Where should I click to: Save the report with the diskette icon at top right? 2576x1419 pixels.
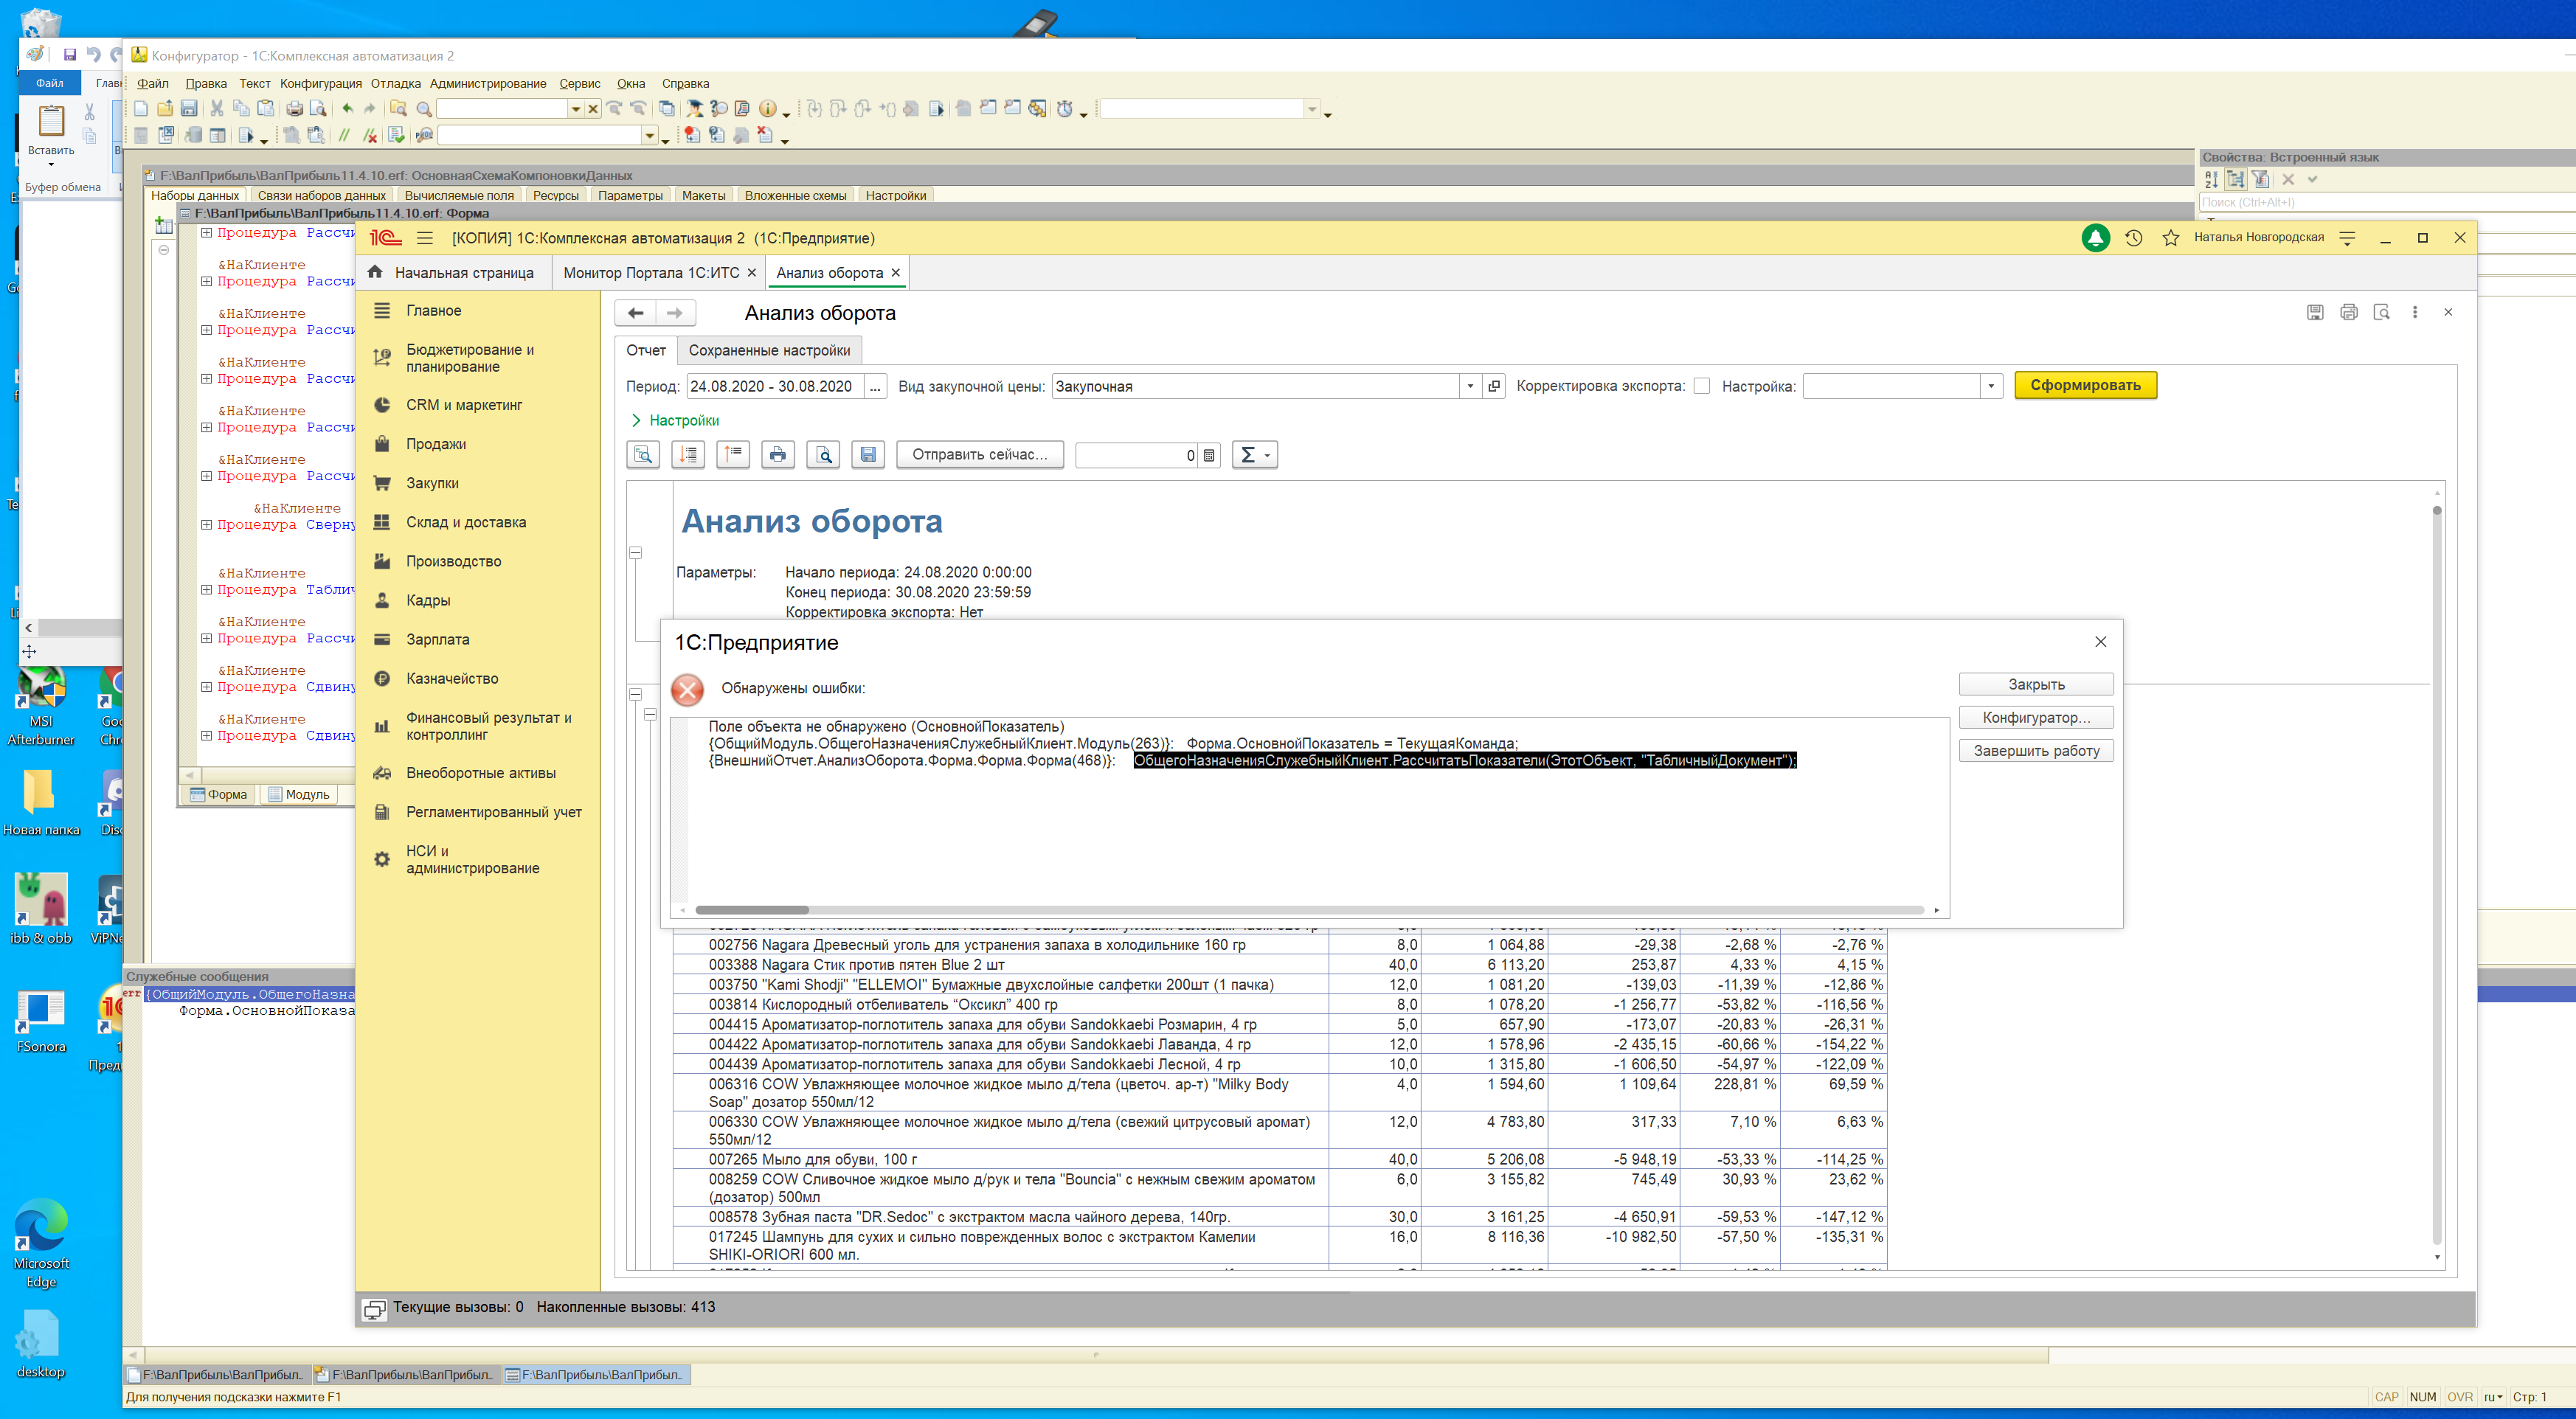pyautogui.click(x=2315, y=312)
